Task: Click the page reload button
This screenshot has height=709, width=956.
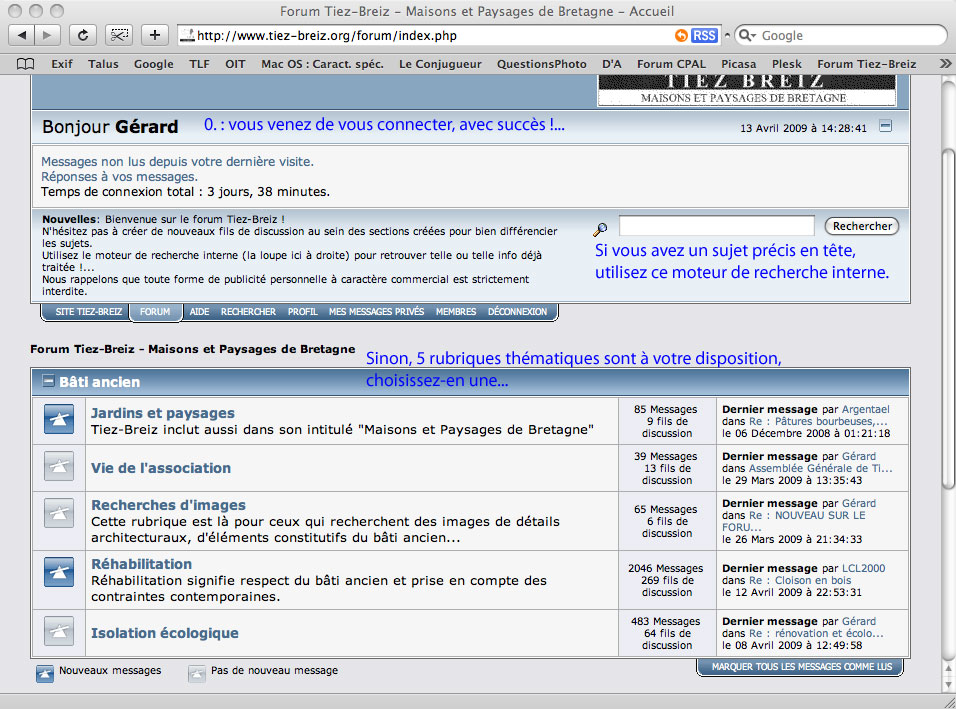Action: click(x=83, y=35)
